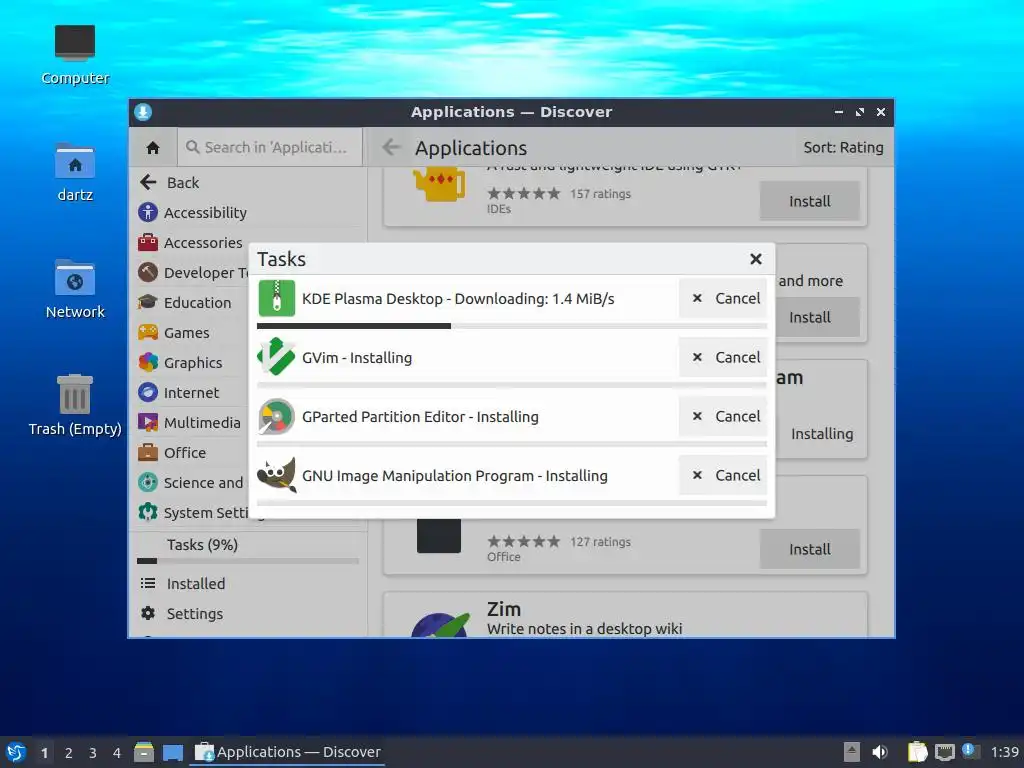This screenshot has height=768, width=1024.
Task: Click the teapot IDE application icon
Action: [440, 184]
